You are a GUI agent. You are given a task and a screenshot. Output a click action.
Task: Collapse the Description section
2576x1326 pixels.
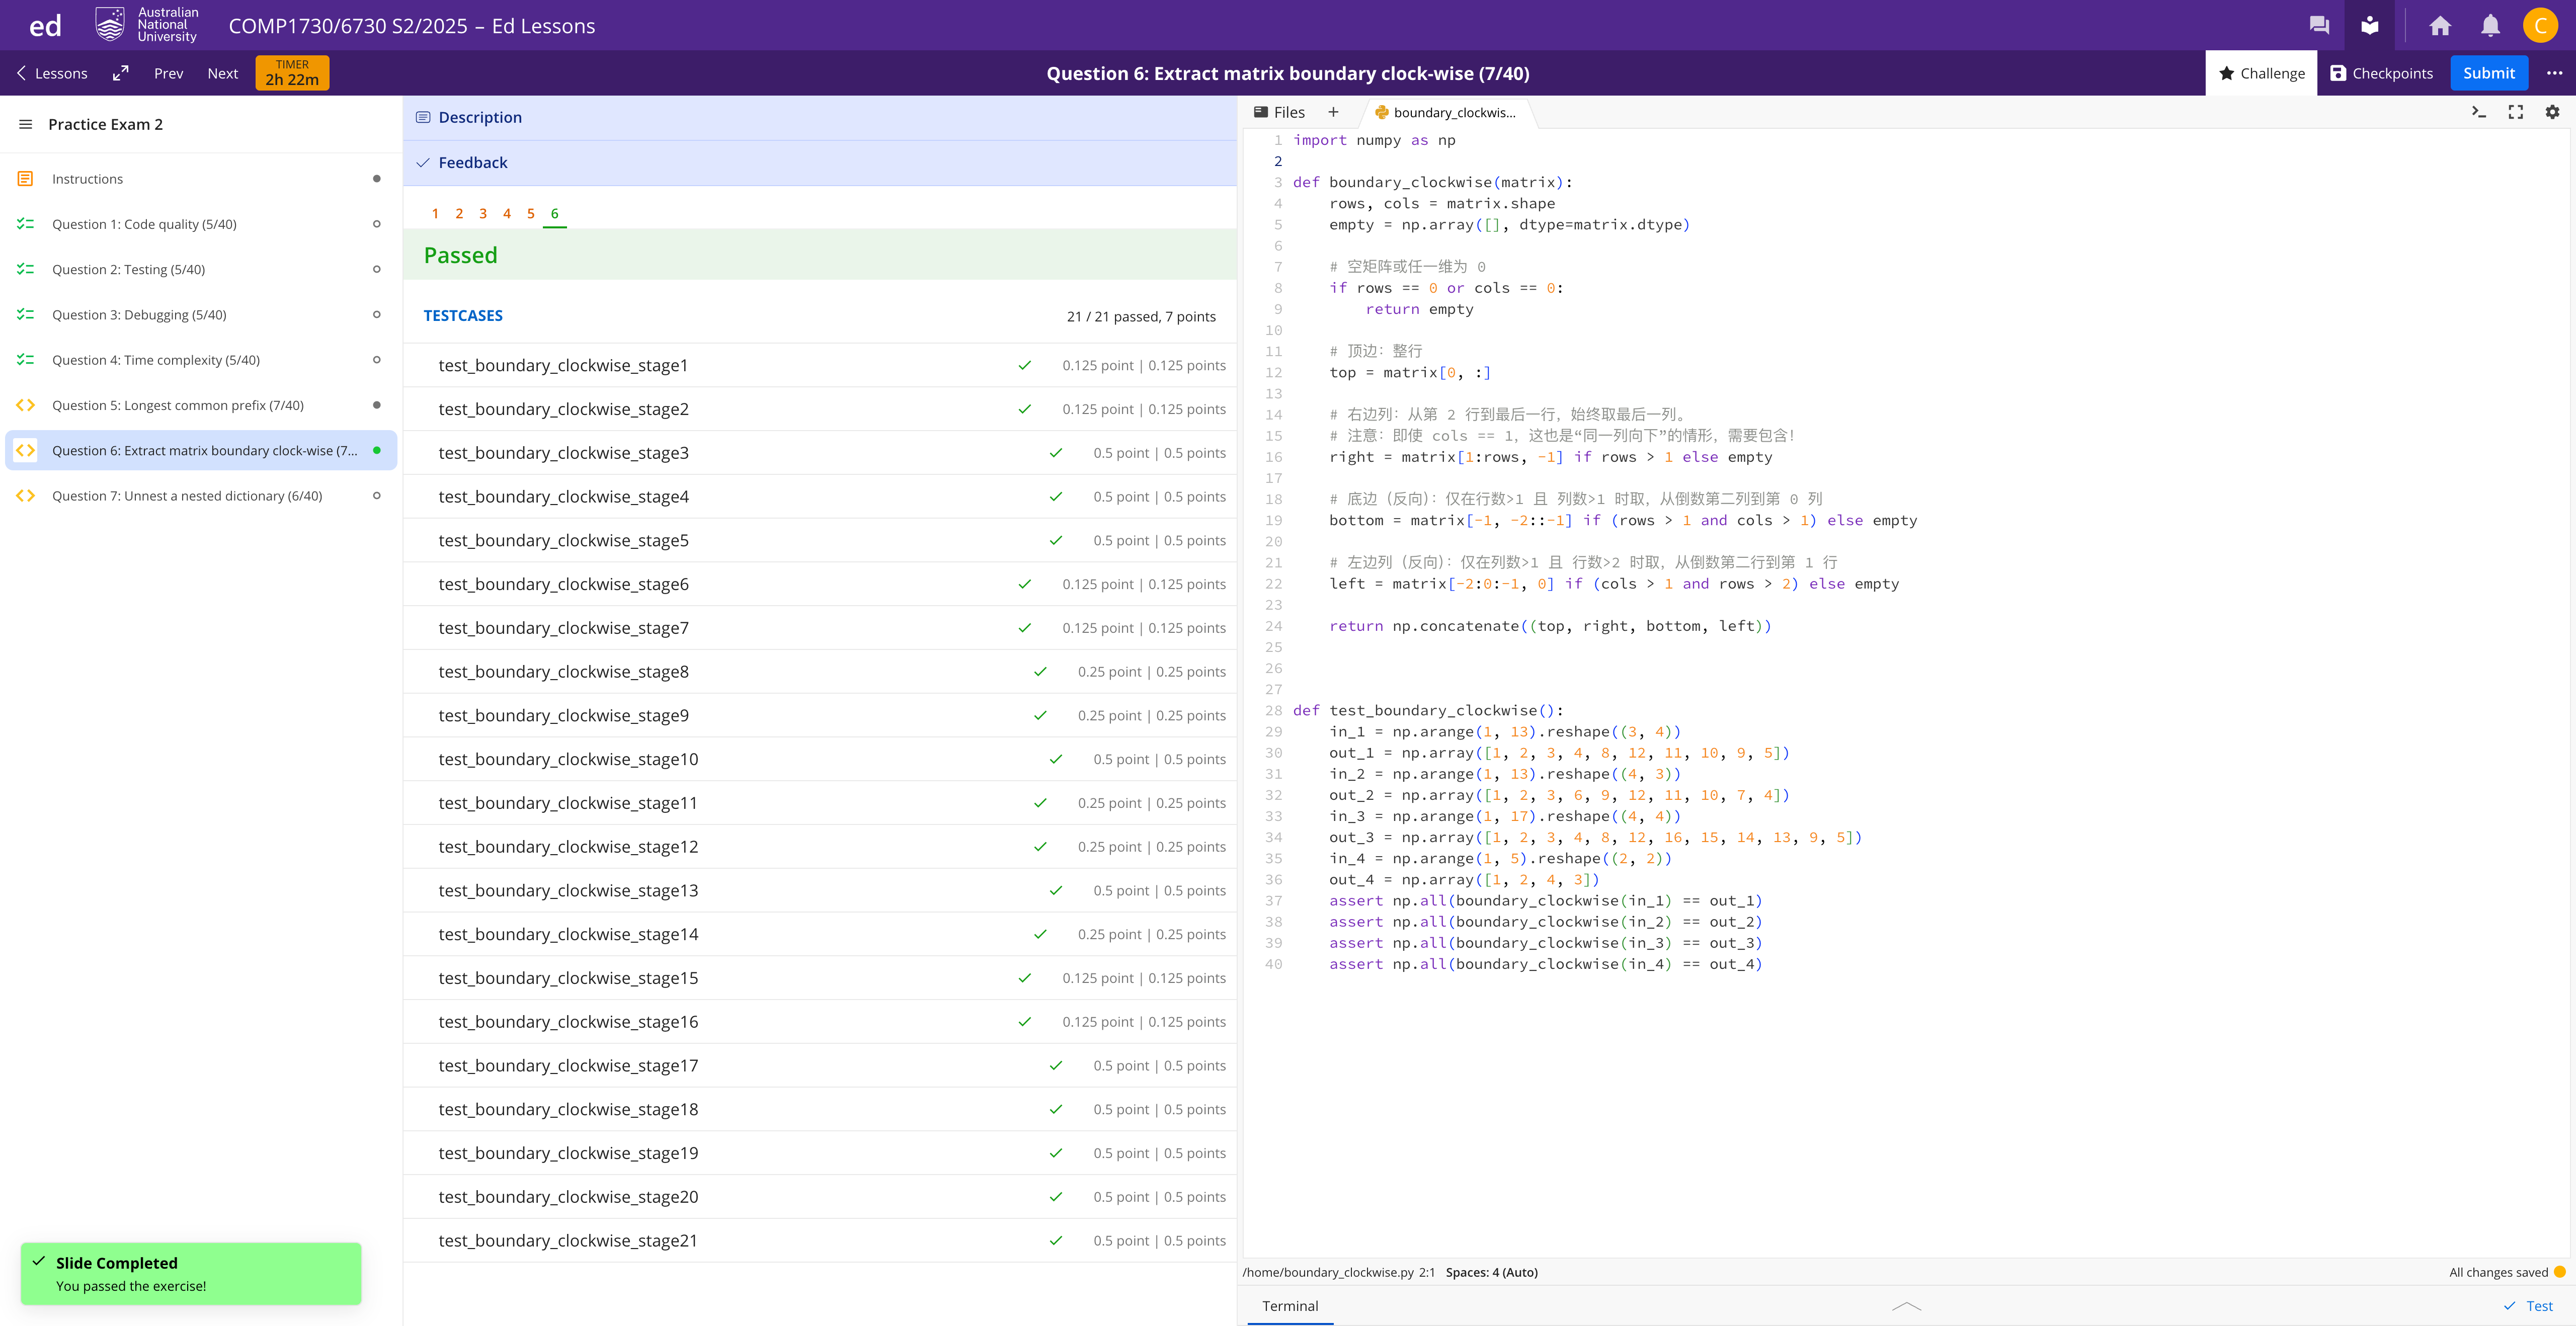tap(819, 117)
